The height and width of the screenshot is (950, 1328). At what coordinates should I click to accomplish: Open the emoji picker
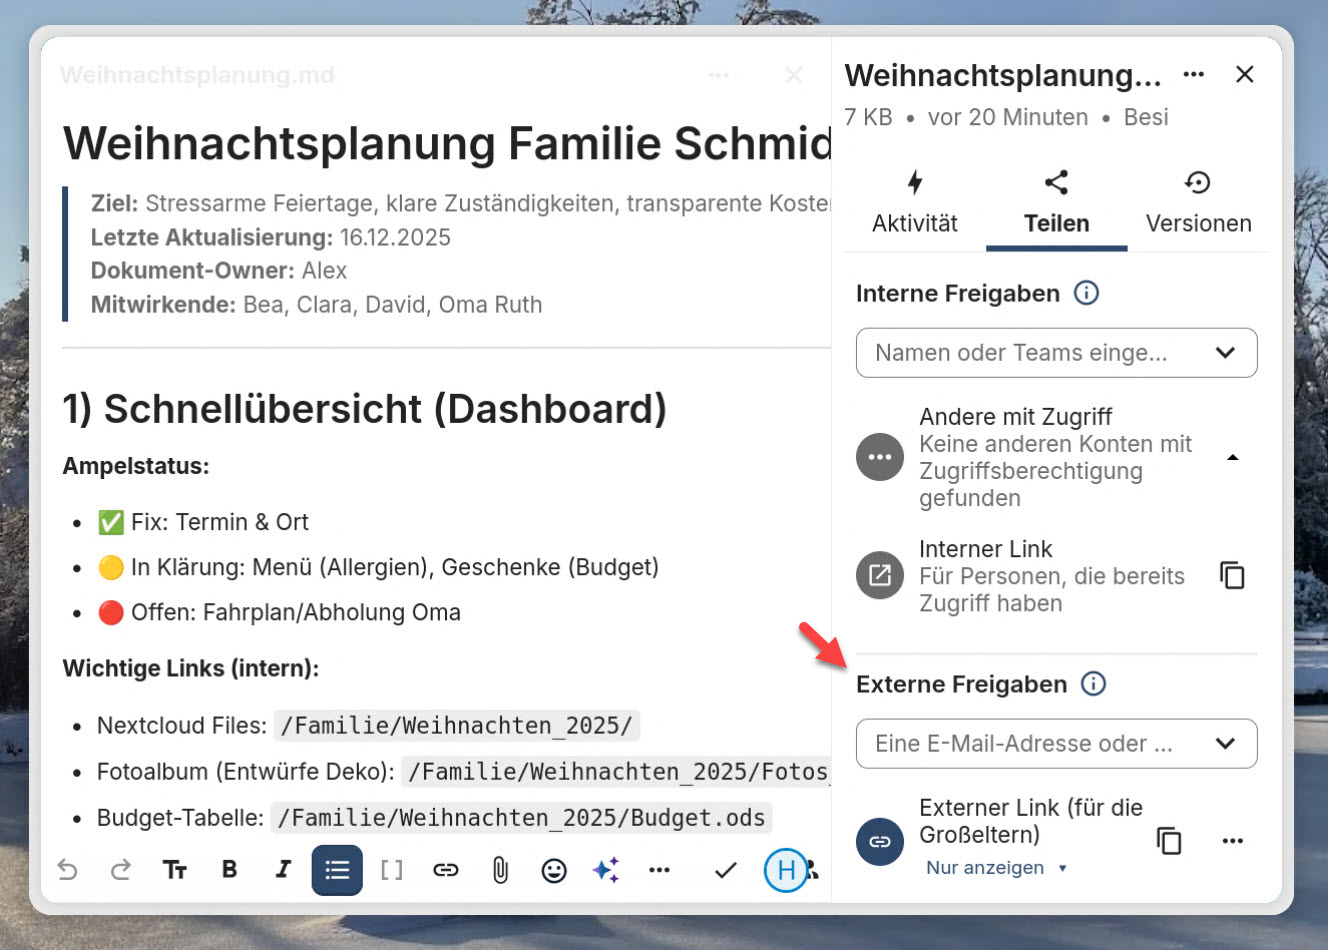tap(554, 870)
